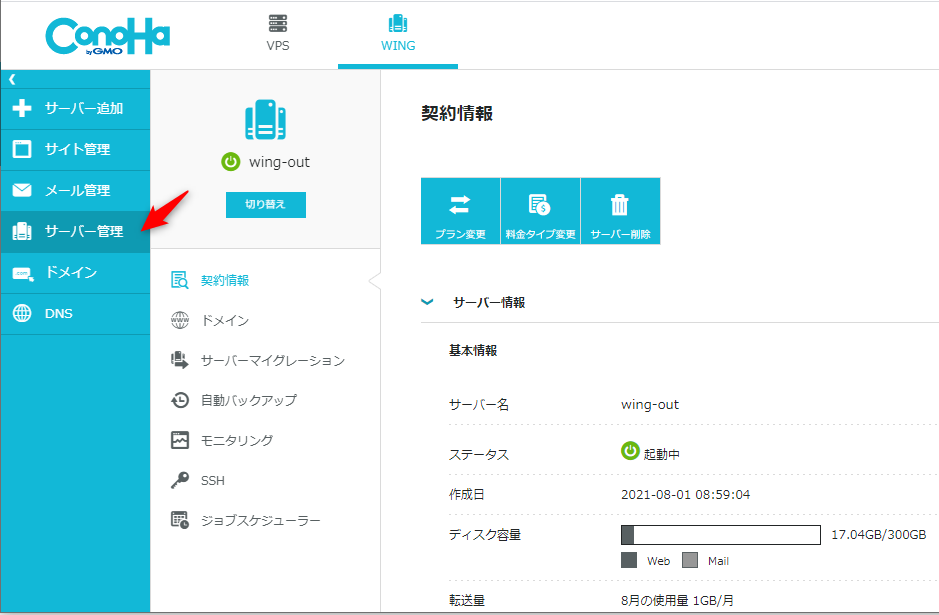The width and height of the screenshot is (939, 615).
Task: Click the 自動バックアップ icon
Action: [x=180, y=400]
